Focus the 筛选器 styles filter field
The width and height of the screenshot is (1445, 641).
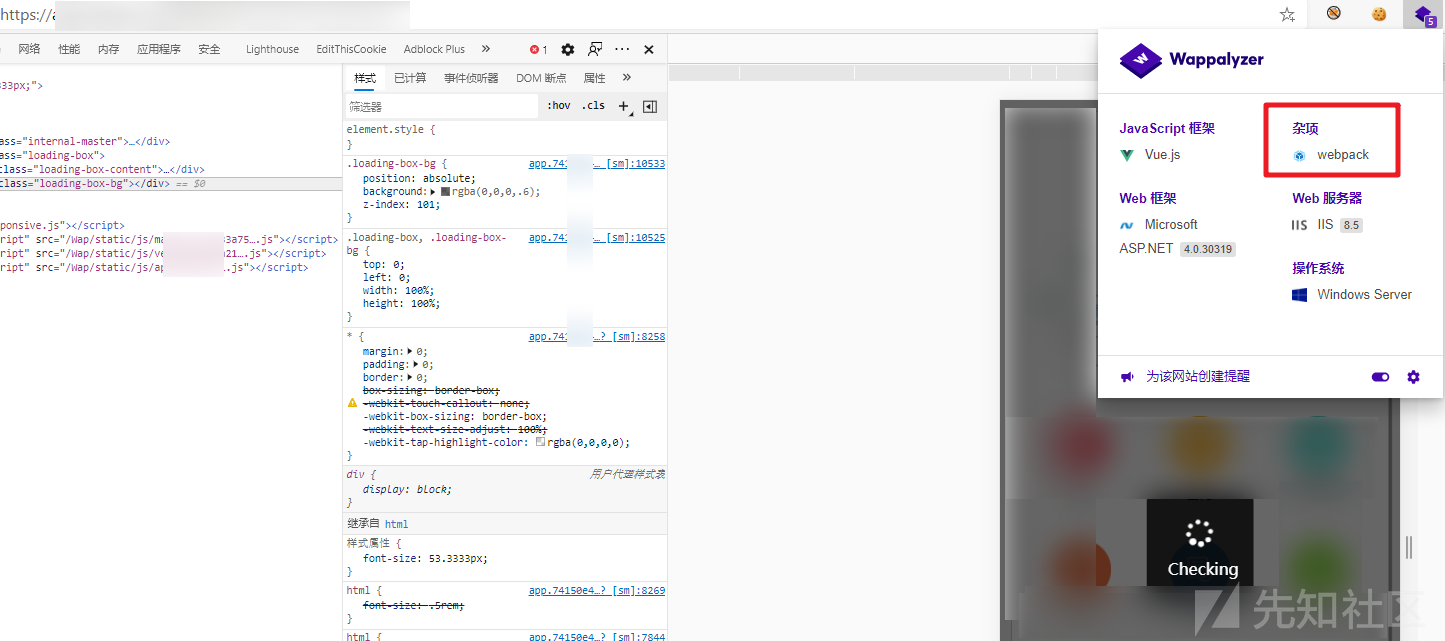tap(441, 106)
